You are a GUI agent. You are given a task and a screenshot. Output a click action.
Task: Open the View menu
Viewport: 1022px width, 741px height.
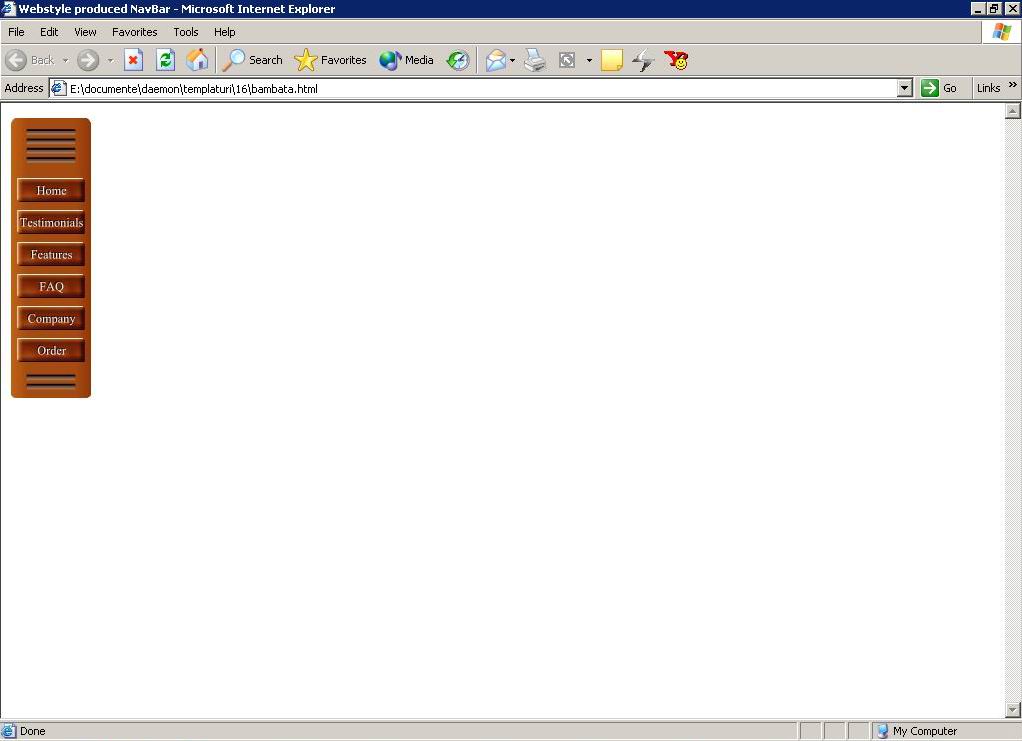pyautogui.click(x=85, y=32)
